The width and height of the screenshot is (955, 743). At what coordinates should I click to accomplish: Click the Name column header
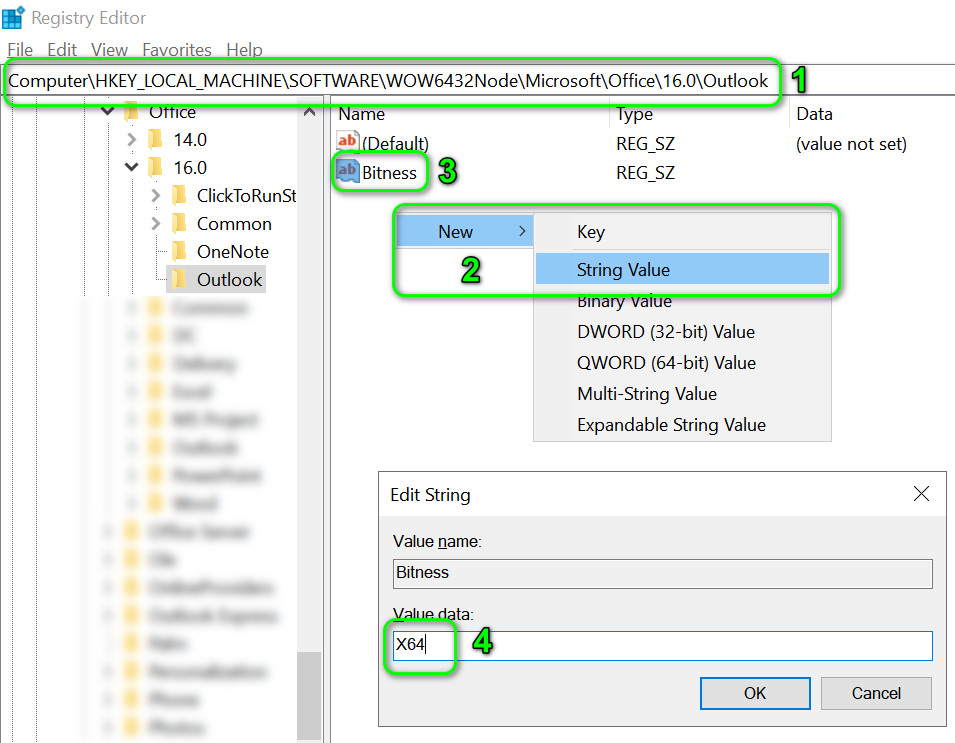pos(362,114)
